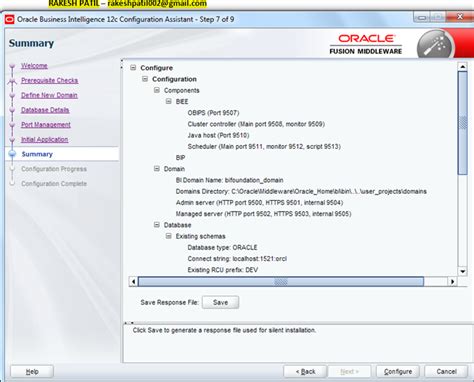Collapse the Database tree node
Viewport: 474px width, 382px height.
point(157,225)
